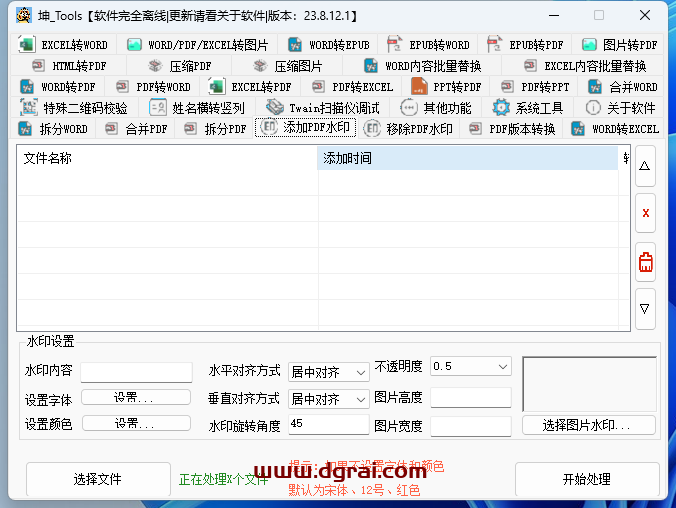Click the 压缩图片 tab icon
Image resolution: width=676 pixels, height=508 pixels.
[260, 66]
